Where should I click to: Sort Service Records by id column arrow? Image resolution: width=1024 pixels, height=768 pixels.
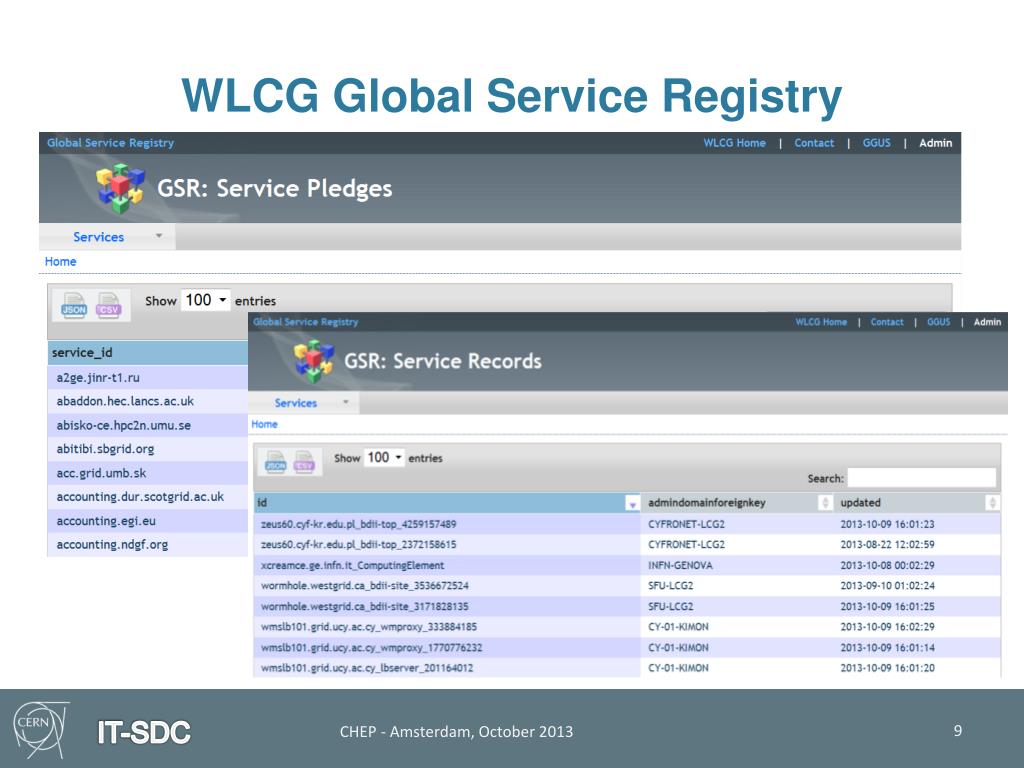(632, 503)
